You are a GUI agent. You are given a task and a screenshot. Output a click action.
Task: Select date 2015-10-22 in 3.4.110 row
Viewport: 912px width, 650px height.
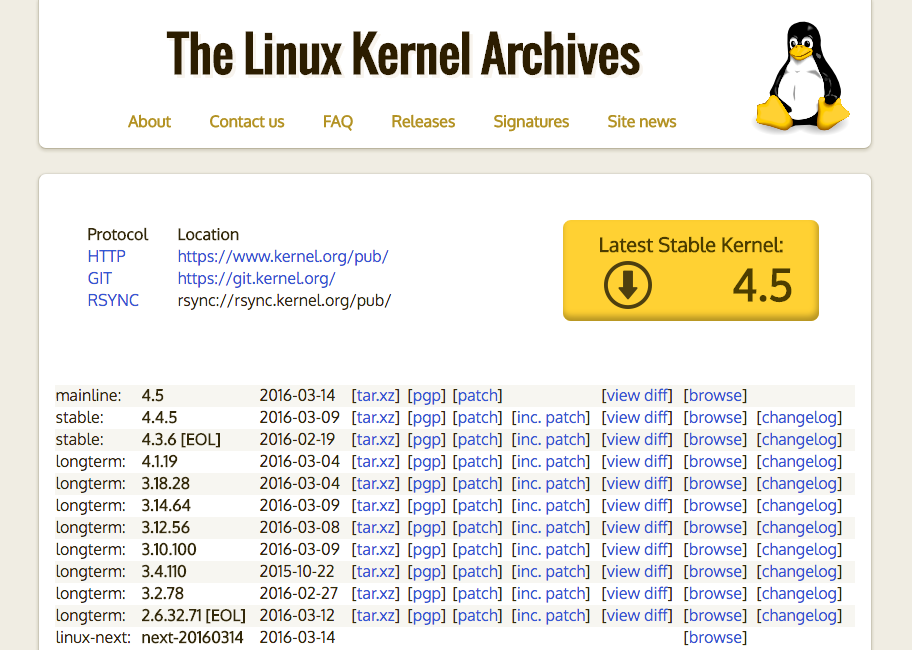pyautogui.click(x=297, y=572)
